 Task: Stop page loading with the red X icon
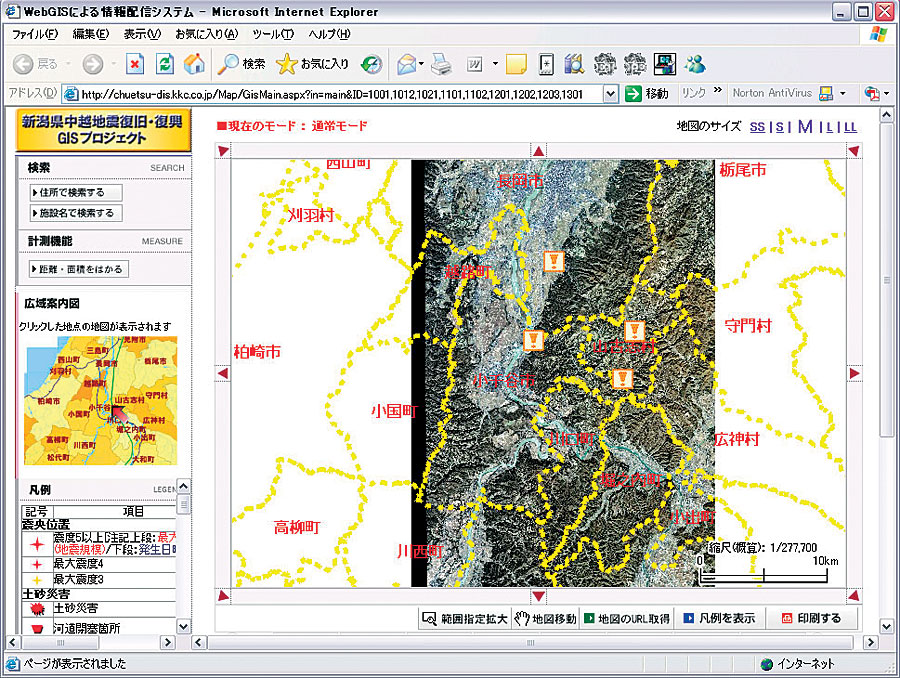[134, 64]
